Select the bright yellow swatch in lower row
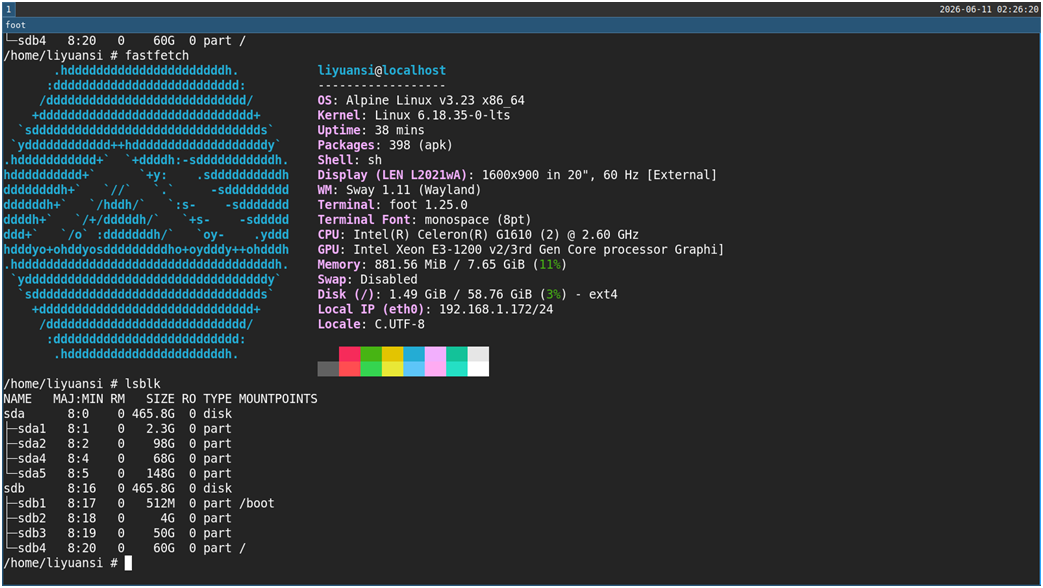The image size is (1043, 588). click(x=392, y=369)
